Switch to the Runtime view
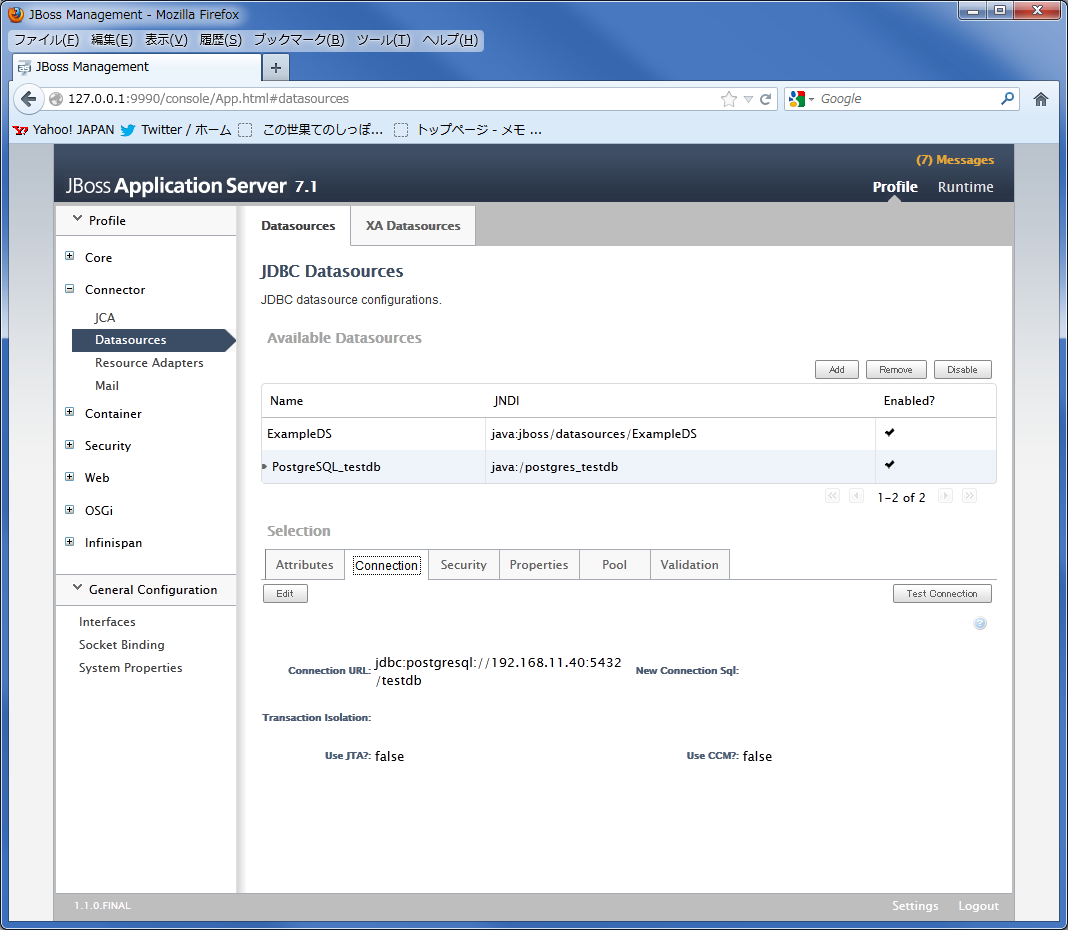 coord(965,187)
